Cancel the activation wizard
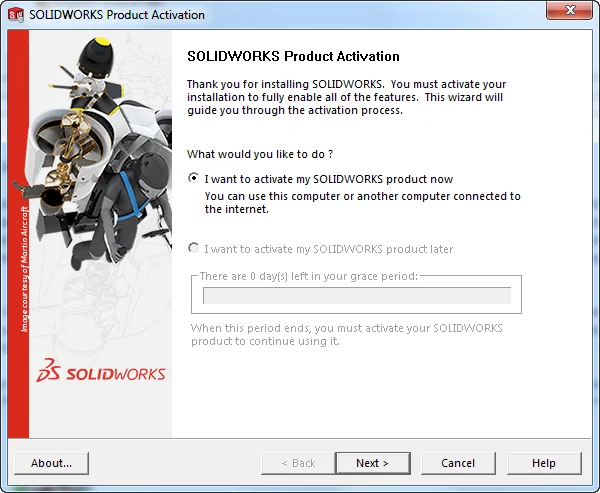This screenshot has height=493, width=600. pos(458,463)
